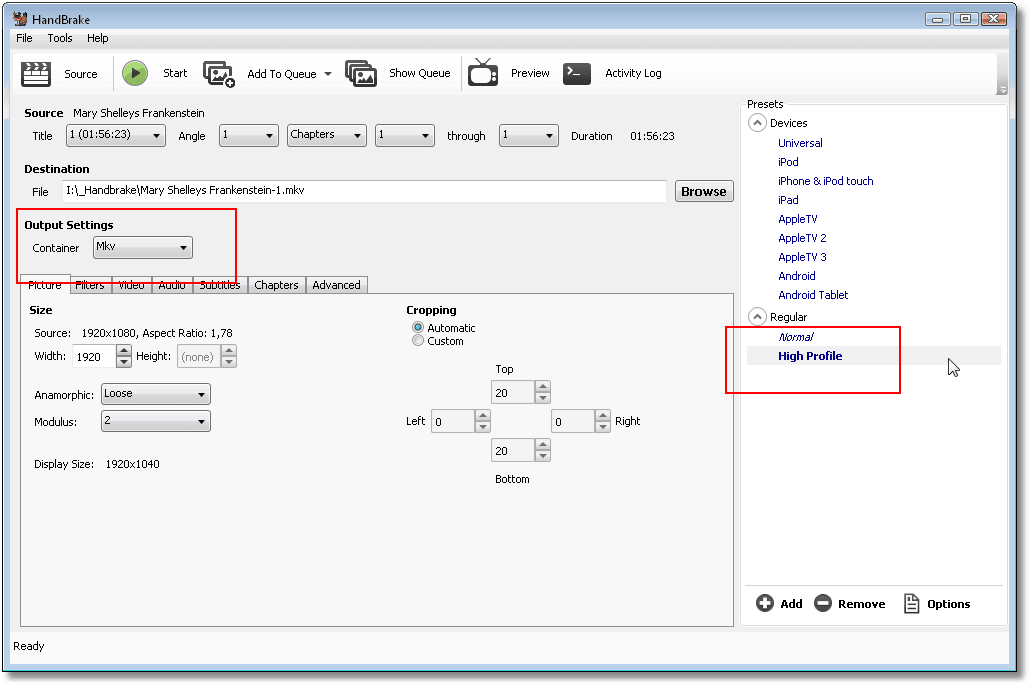Viewport: 1031px width, 686px height.
Task: Decrease Width with the down arrow
Action: tap(124, 362)
